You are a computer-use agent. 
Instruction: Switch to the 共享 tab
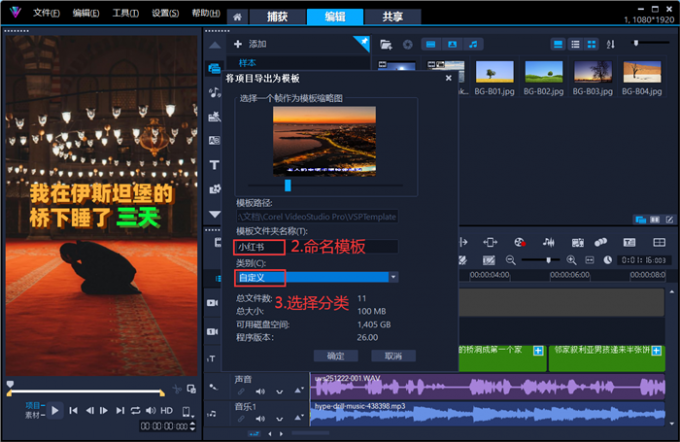(378, 17)
